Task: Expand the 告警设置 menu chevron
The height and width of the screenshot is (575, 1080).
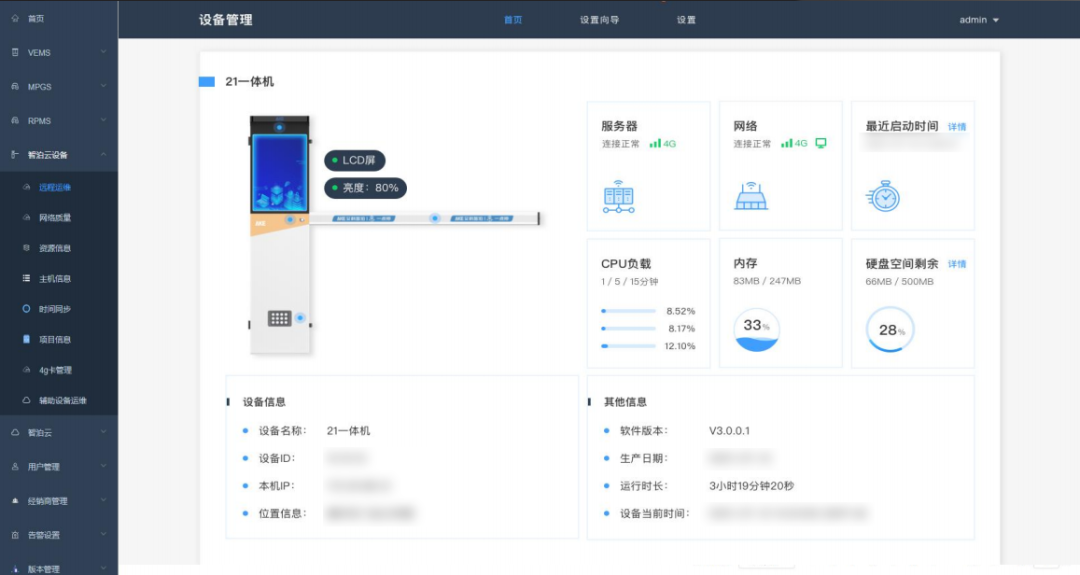Action: pos(103,534)
